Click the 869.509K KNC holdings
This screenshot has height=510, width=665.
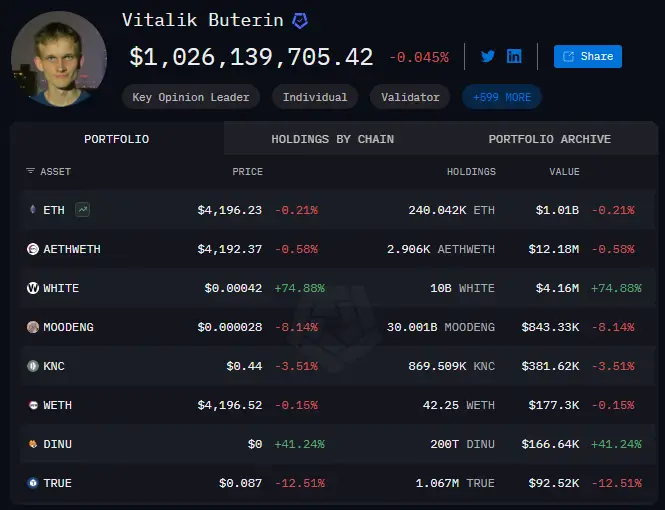[452, 366]
